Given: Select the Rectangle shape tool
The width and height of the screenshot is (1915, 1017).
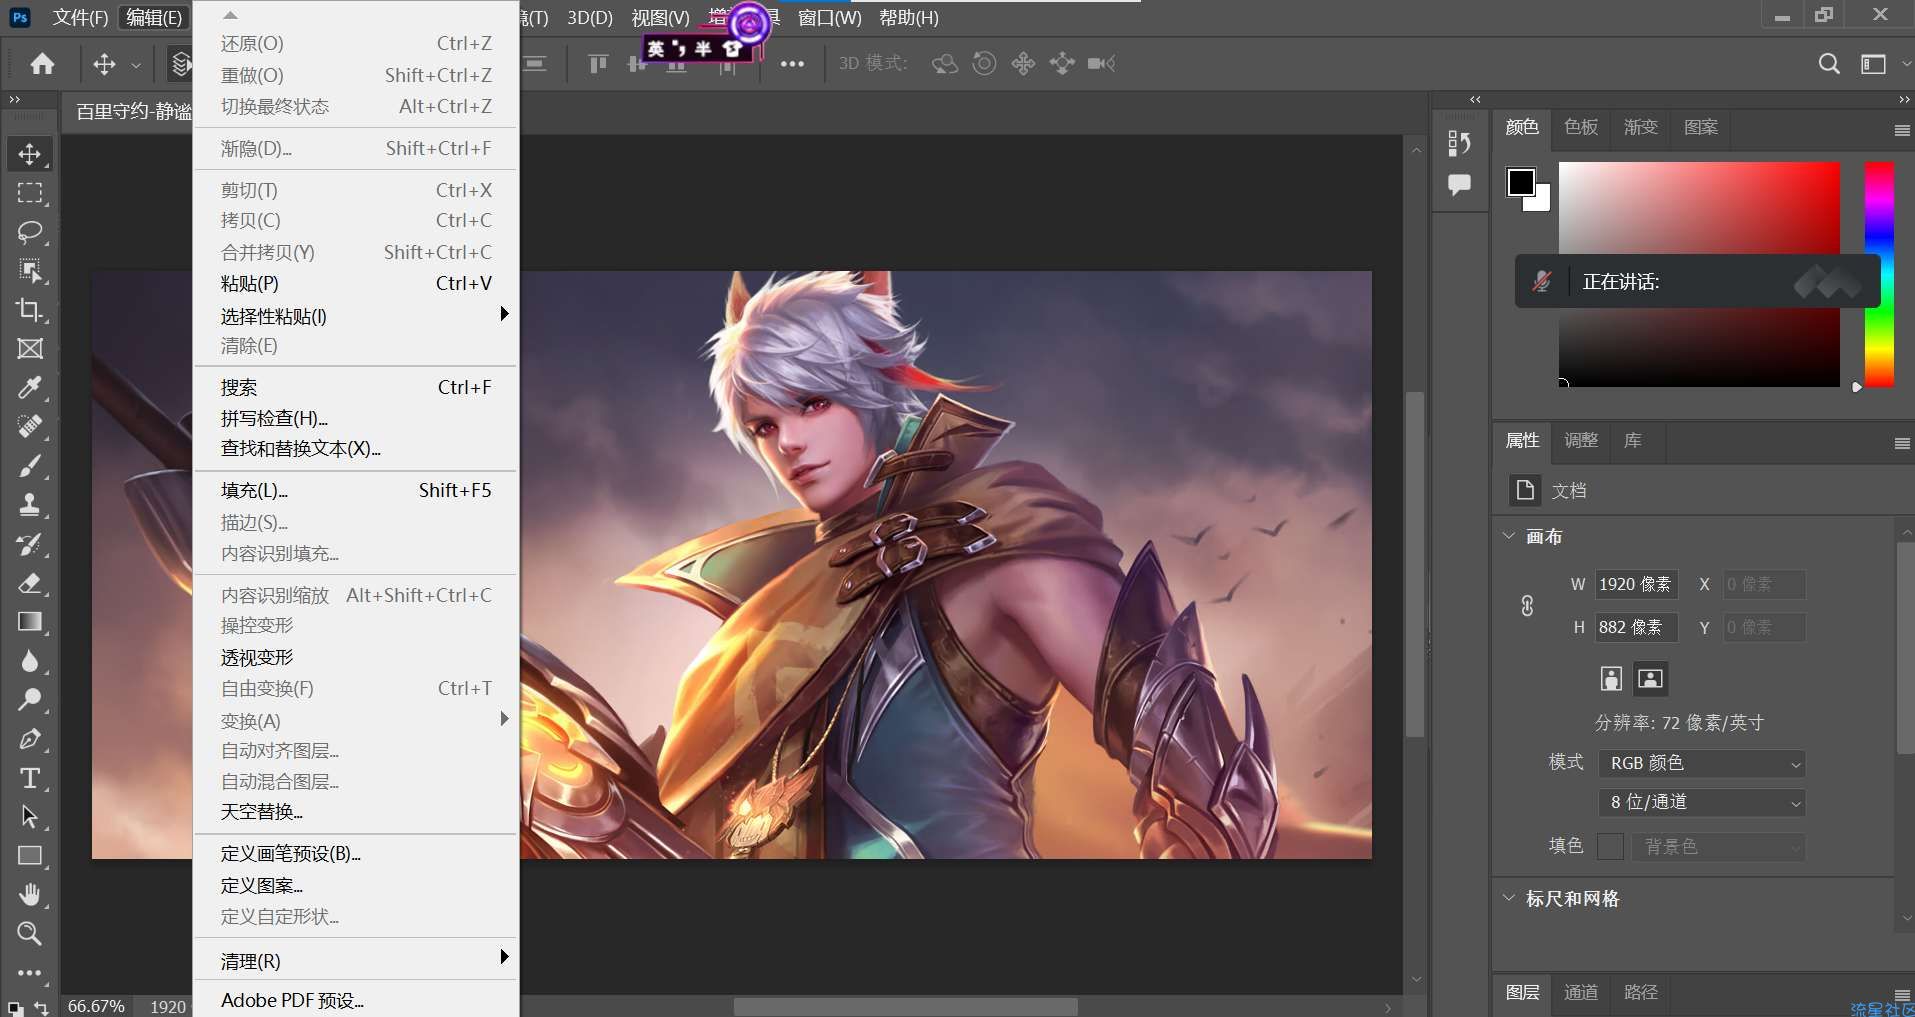Looking at the screenshot, I should 30,856.
